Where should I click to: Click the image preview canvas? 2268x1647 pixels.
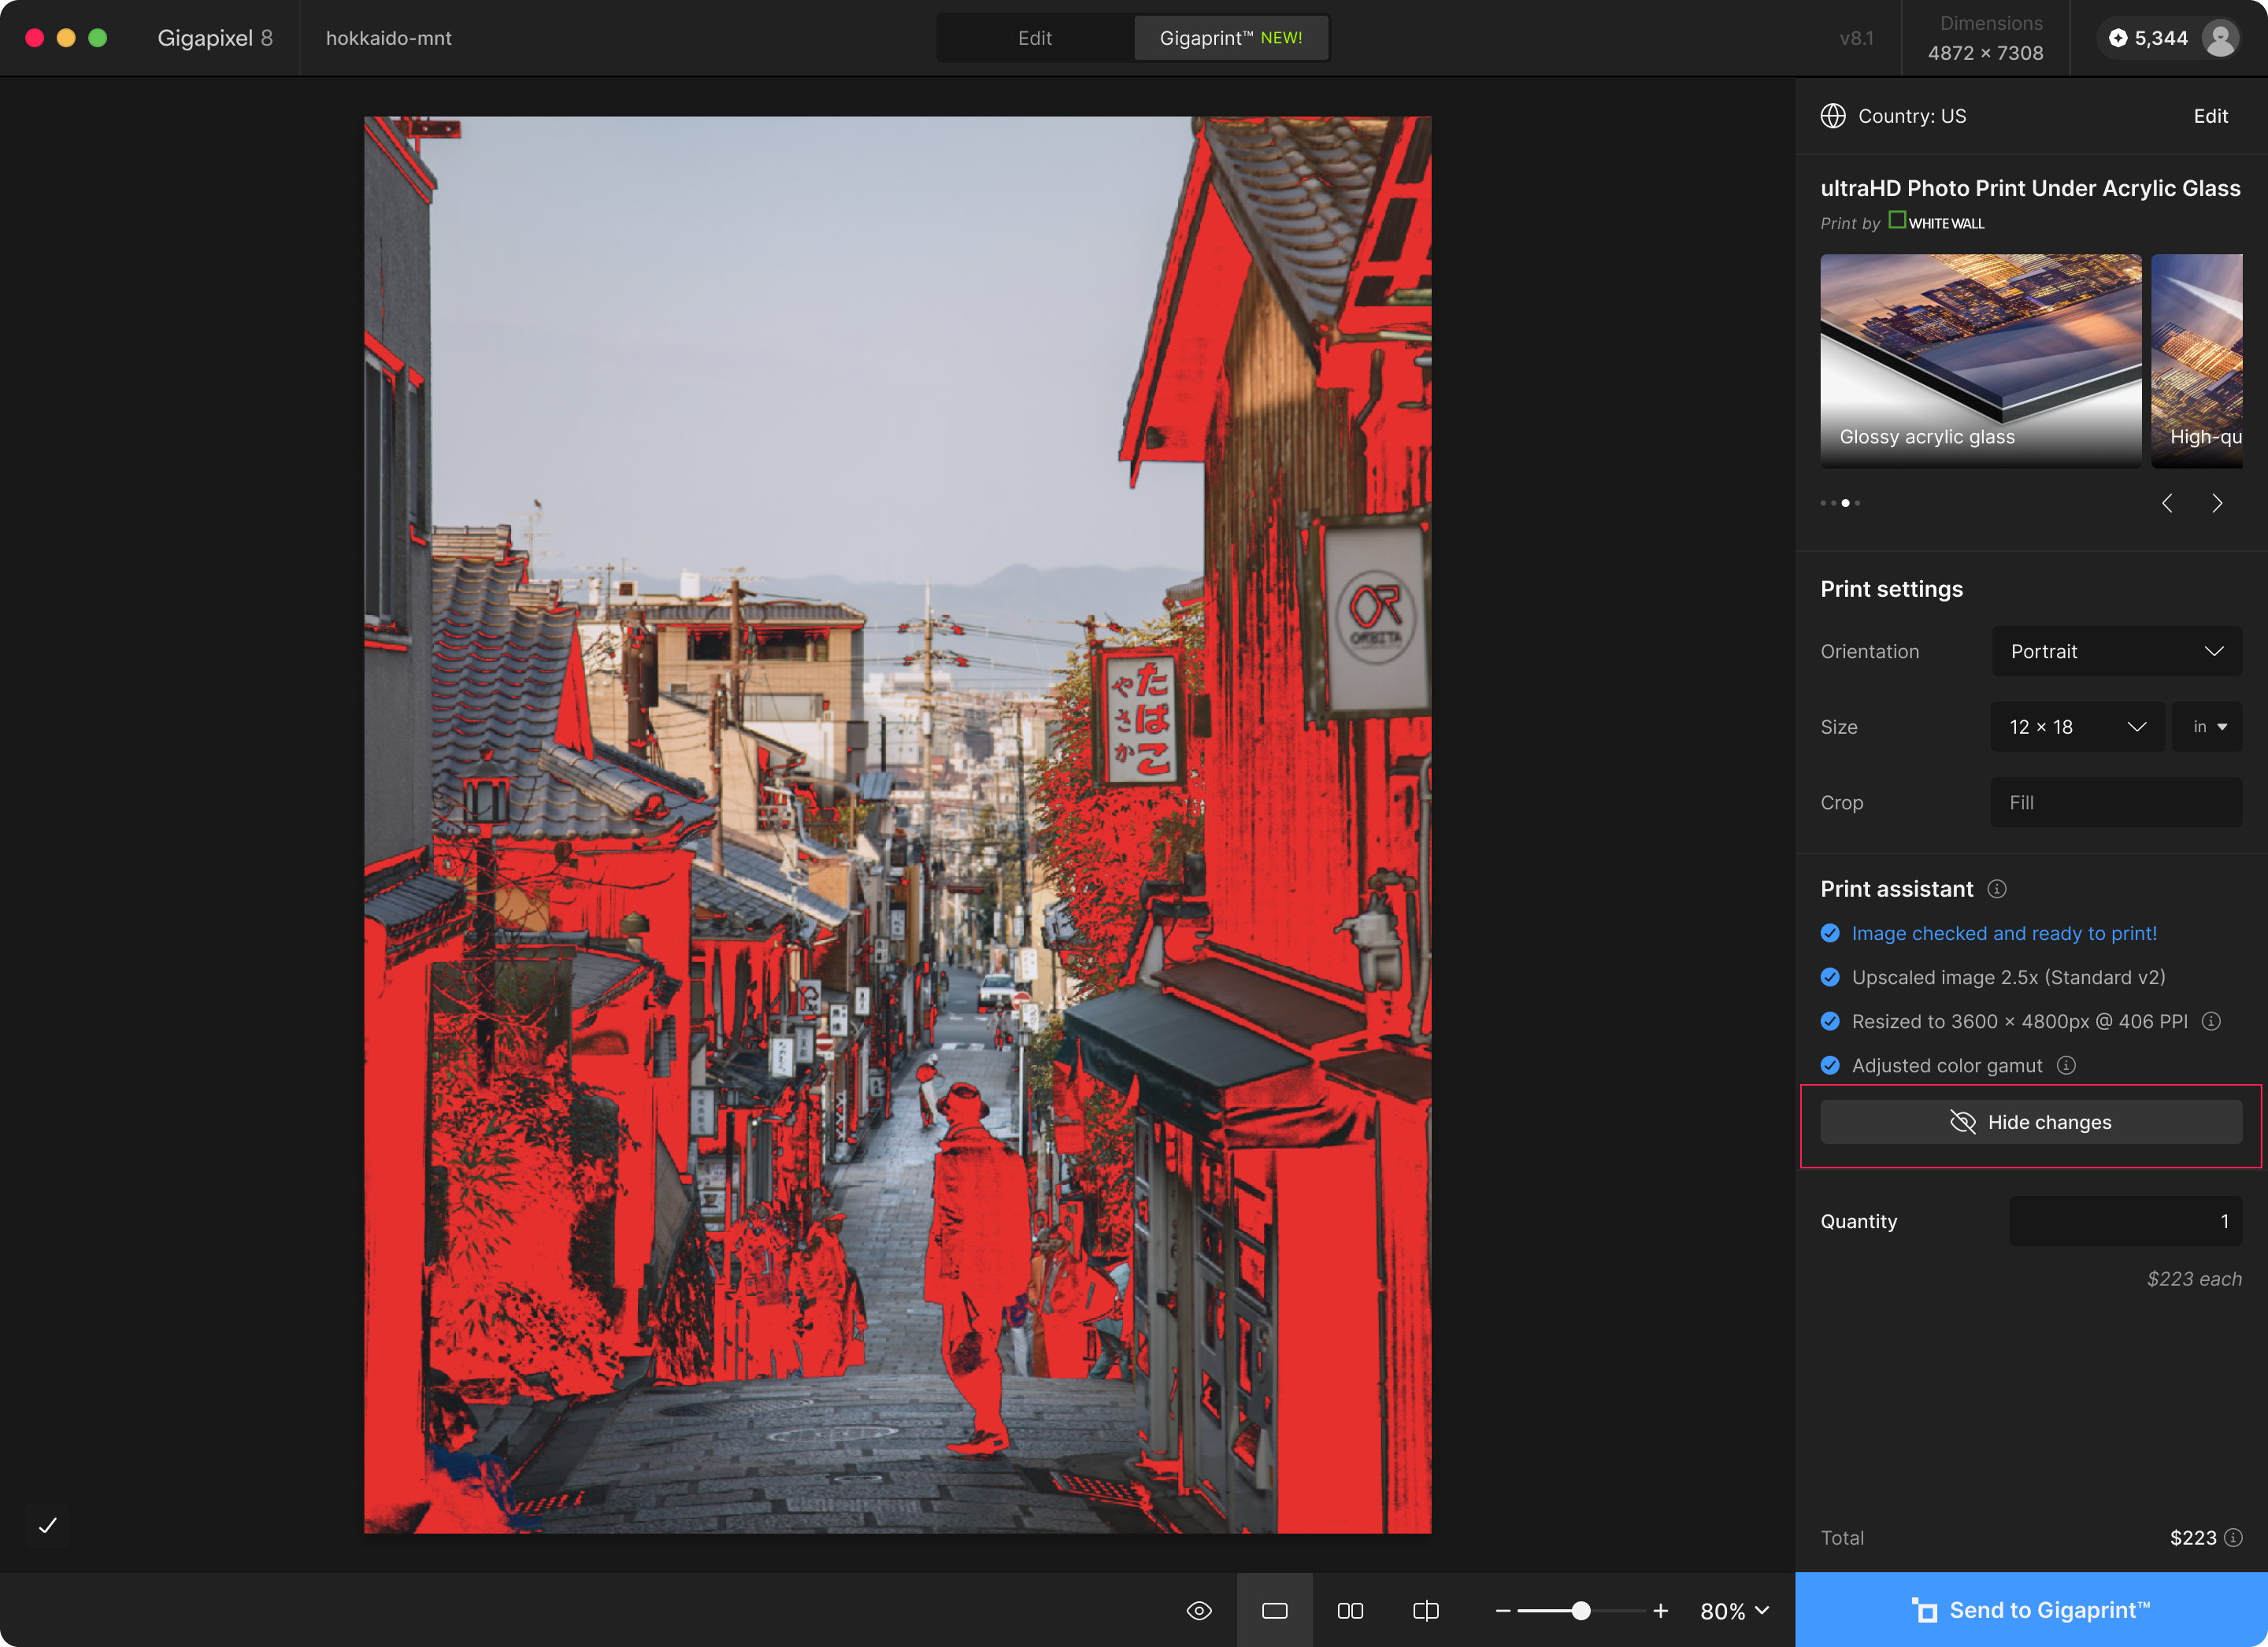(x=897, y=824)
